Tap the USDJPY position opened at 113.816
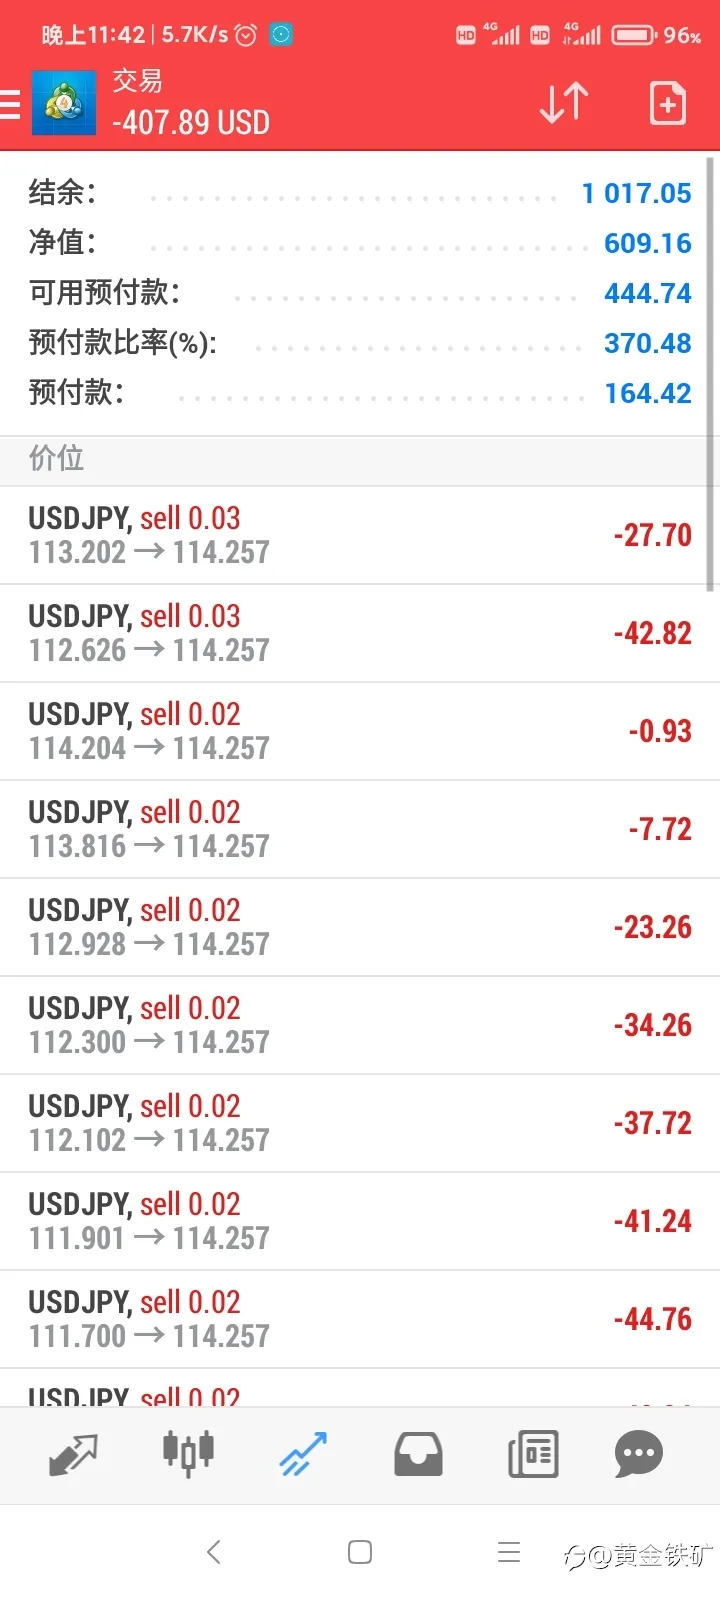 coord(360,829)
